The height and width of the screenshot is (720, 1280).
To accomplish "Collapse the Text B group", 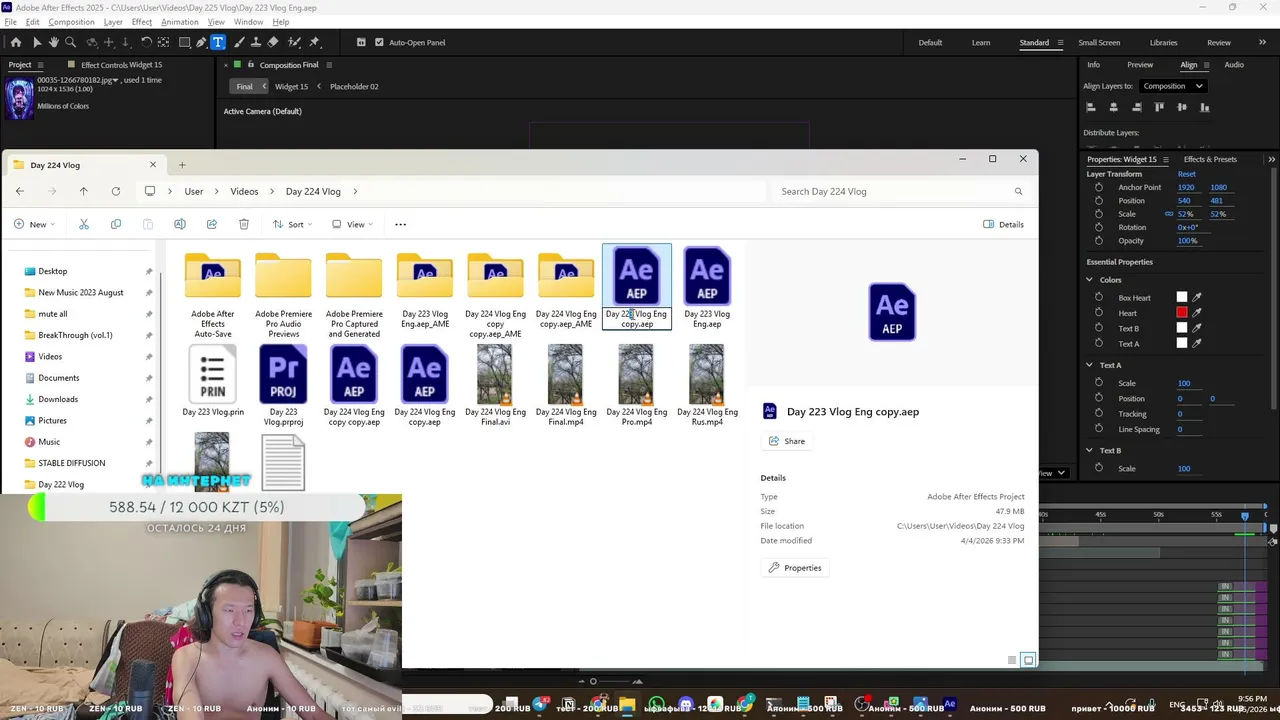I will pyautogui.click(x=1090, y=450).
